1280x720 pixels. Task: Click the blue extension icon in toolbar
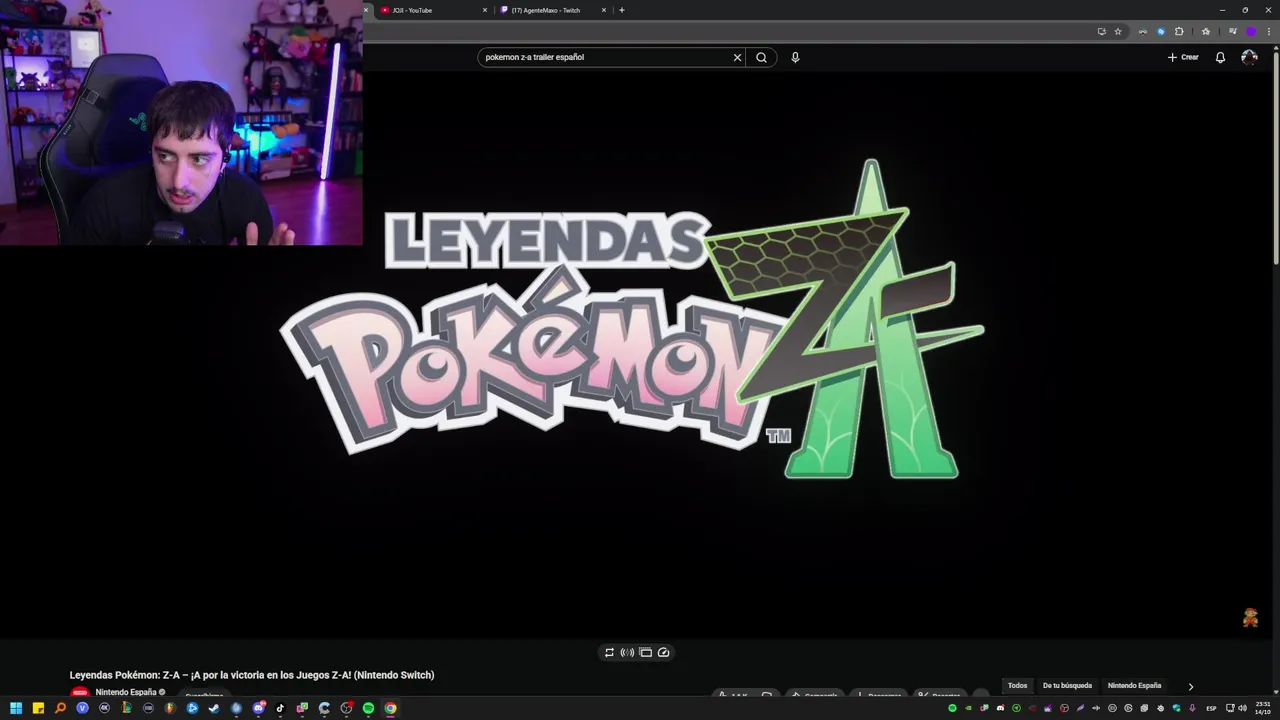click(1161, 31)
